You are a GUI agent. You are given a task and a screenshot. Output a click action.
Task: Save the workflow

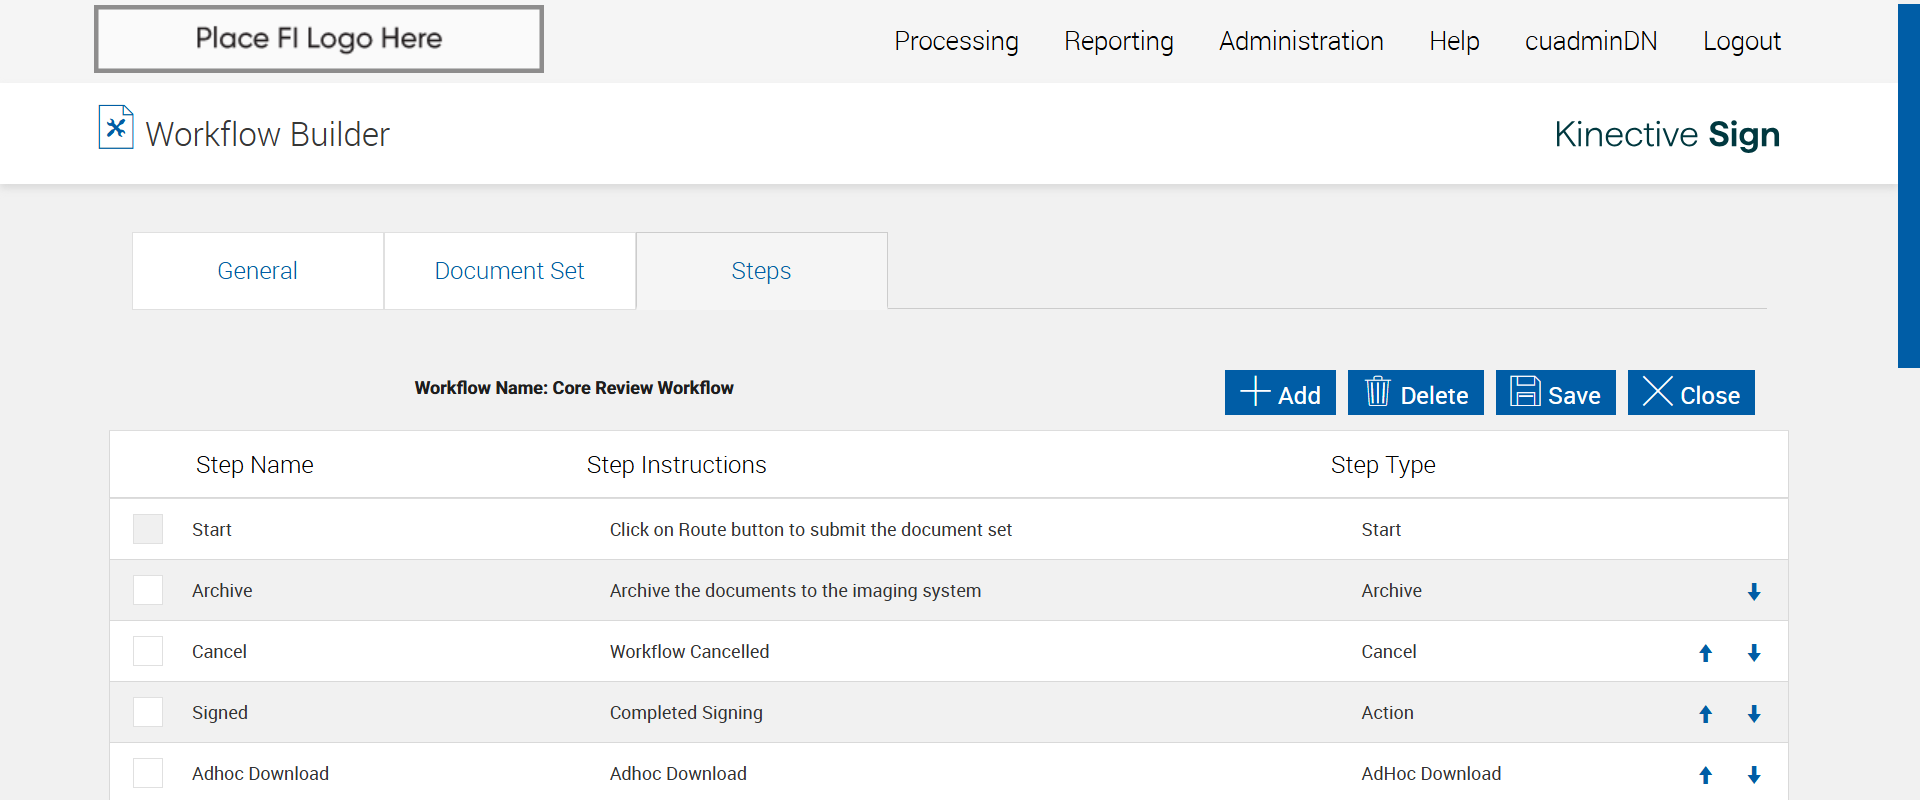tap(1555, 393)
